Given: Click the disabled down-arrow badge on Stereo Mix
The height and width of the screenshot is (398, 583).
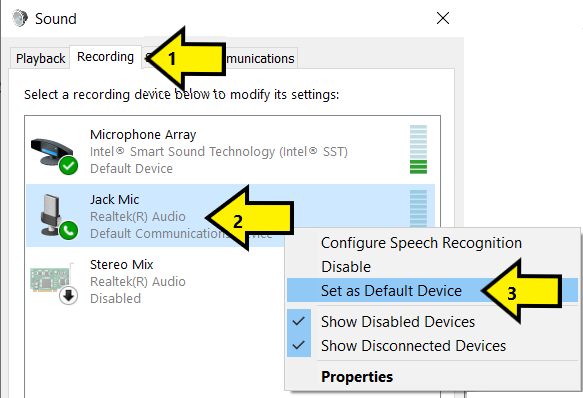Looking at the screenshot, I should tap(69, 296).
